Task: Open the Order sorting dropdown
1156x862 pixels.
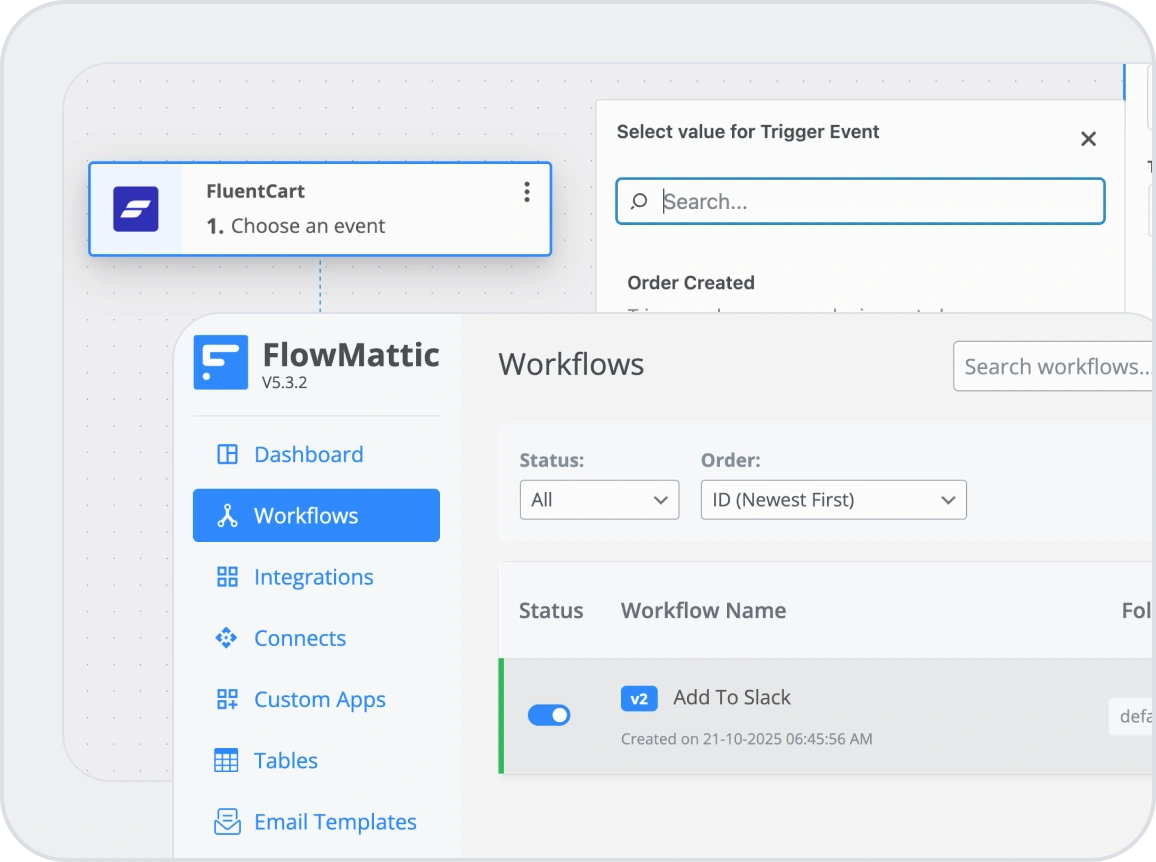Action: point(833,500)
